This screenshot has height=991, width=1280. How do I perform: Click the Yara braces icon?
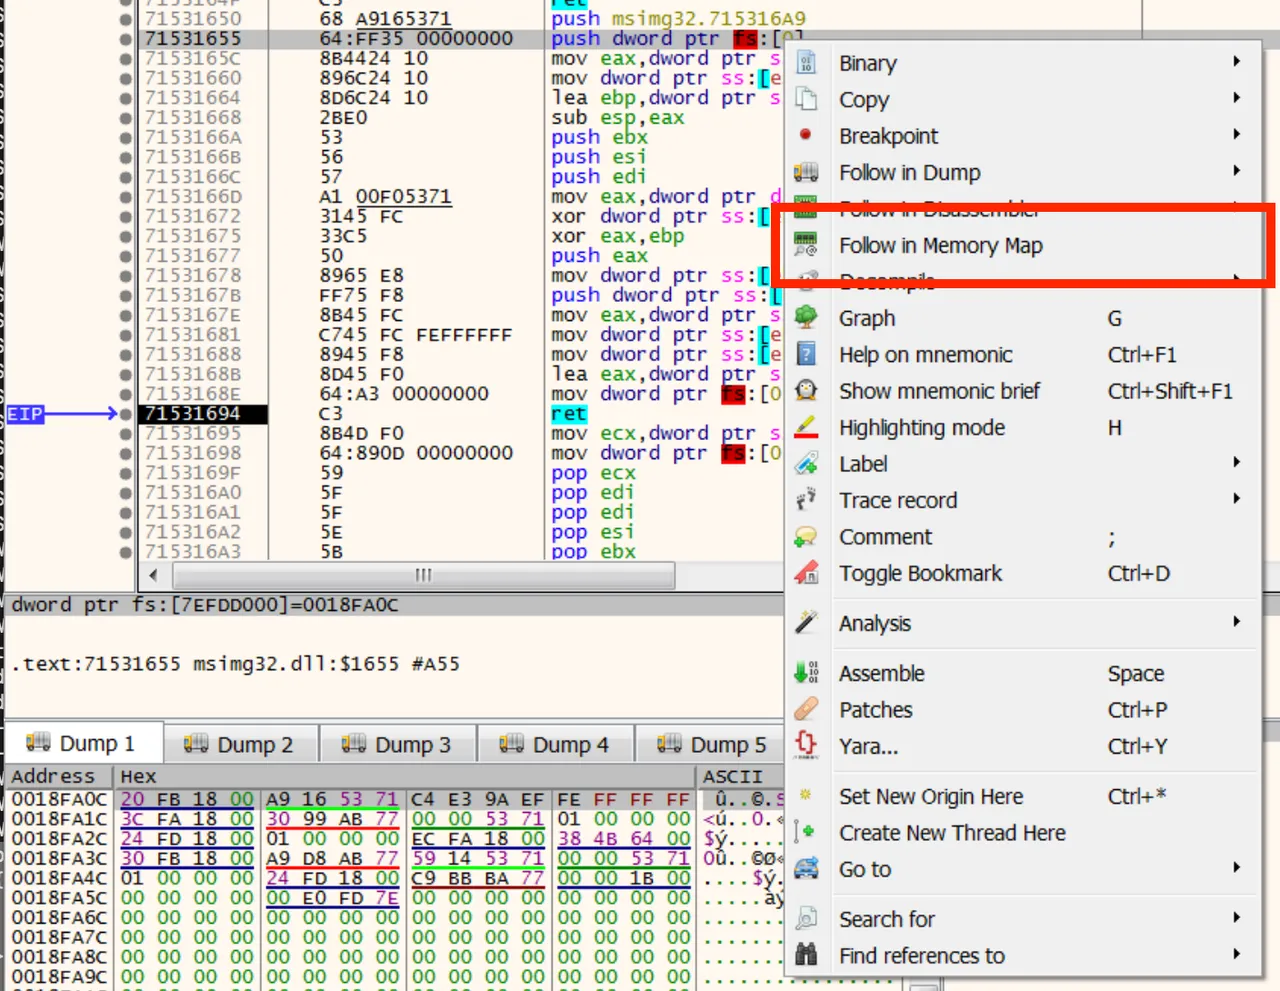tap(806, 745)
